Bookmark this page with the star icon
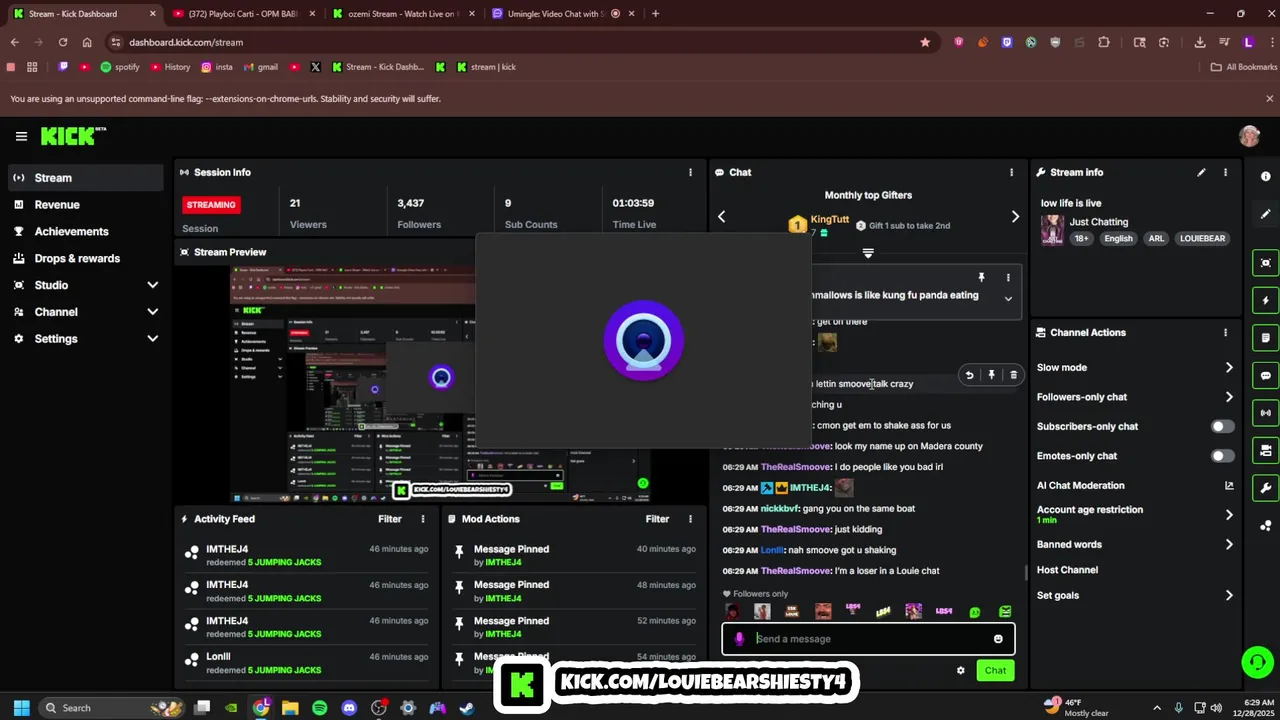Screen dimensions: 1280x720 click(x=925, y=42)
